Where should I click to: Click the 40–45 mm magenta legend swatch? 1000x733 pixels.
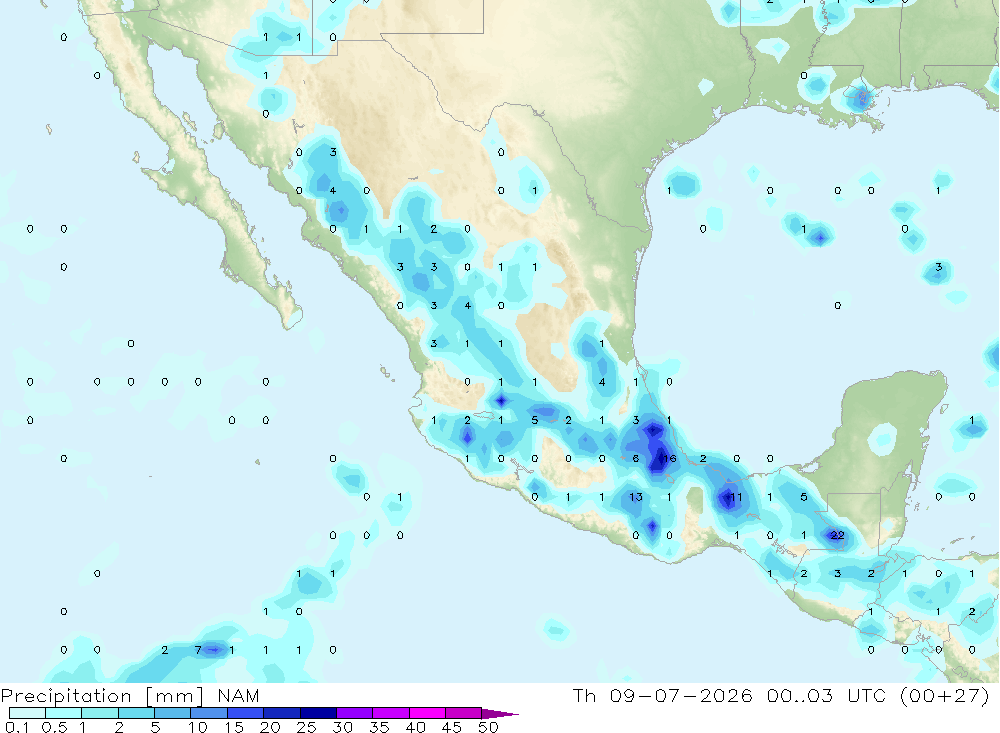tap(427, 713)
